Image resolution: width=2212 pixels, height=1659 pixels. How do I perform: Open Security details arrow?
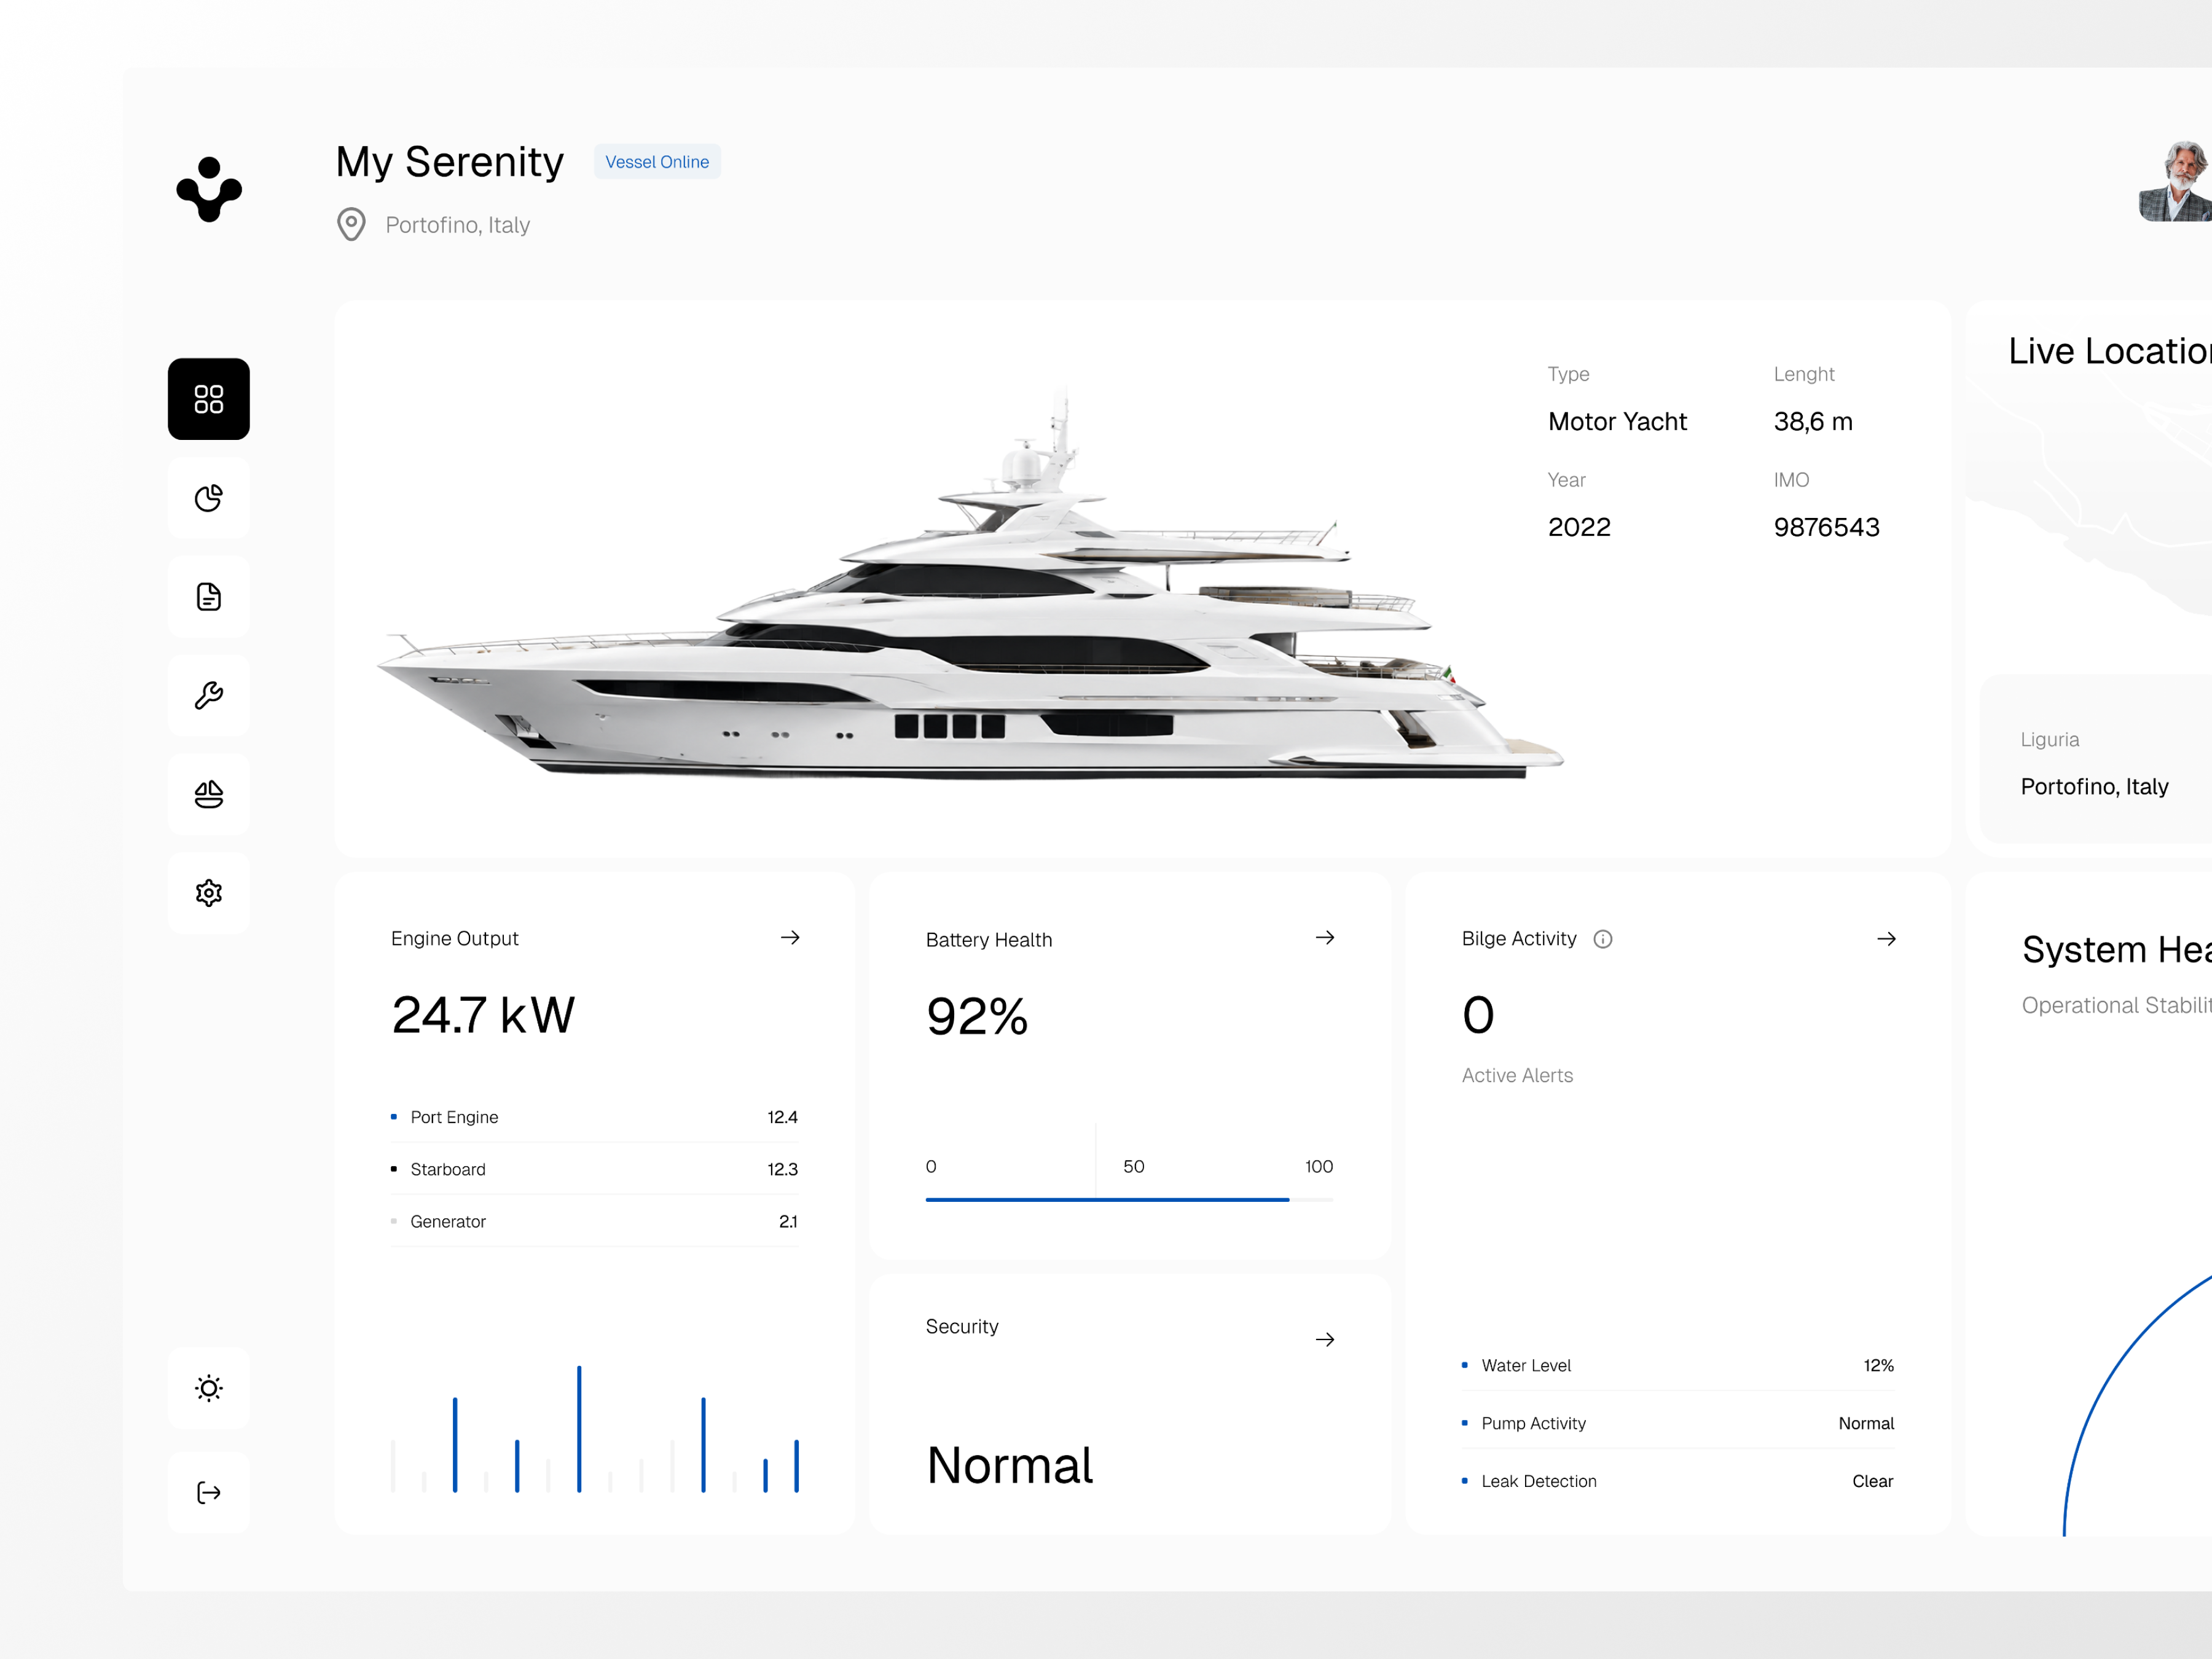point(1325,1339)
